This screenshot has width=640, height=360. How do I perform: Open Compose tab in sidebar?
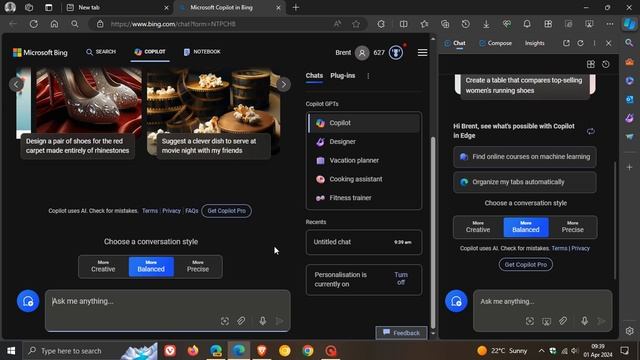[x=495, y=43]
